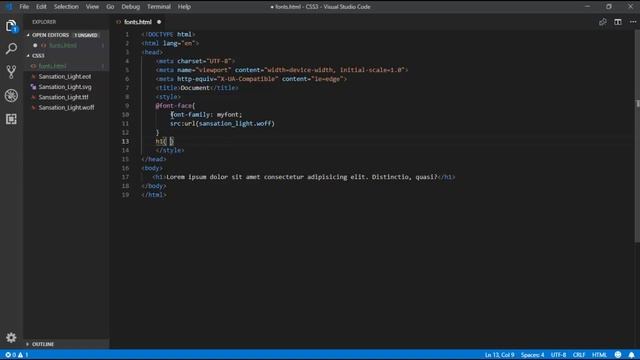Select fonts.html in the CSS3 folder
Image resolution: width=640 pixels, height=360 pixels.
(x=53, y=66)
